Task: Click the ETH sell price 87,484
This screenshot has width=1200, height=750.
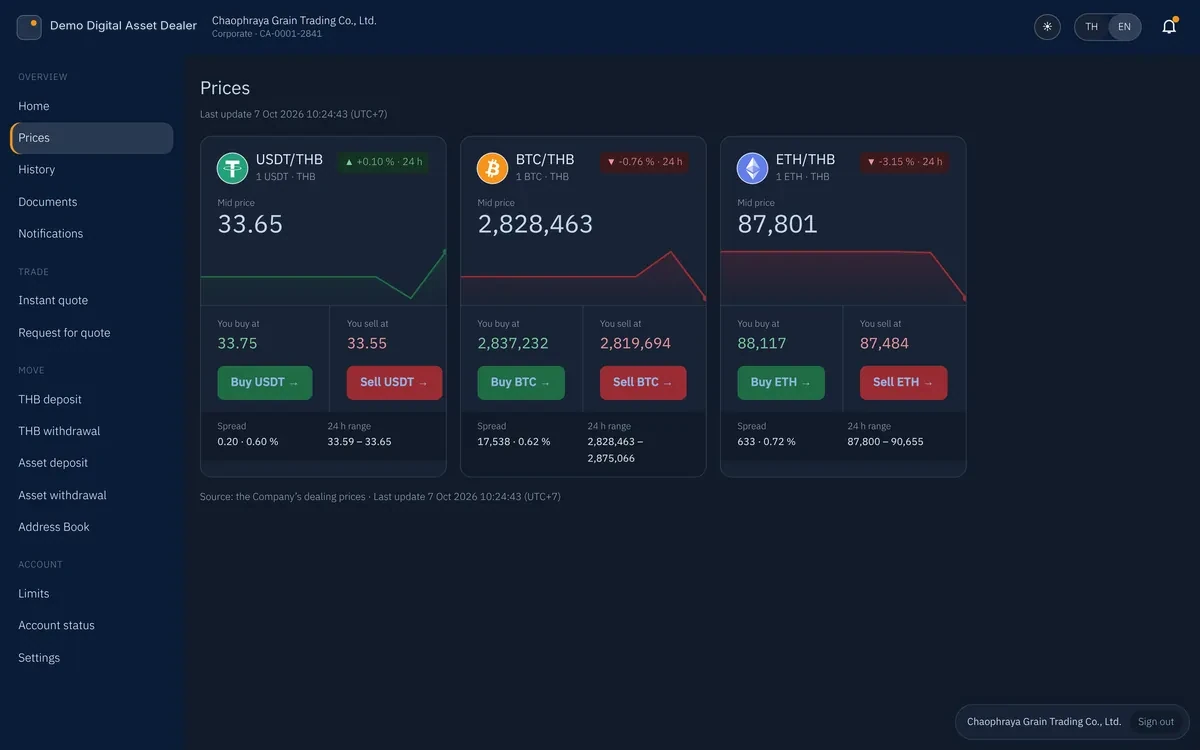Action: [x=885, y=343]
